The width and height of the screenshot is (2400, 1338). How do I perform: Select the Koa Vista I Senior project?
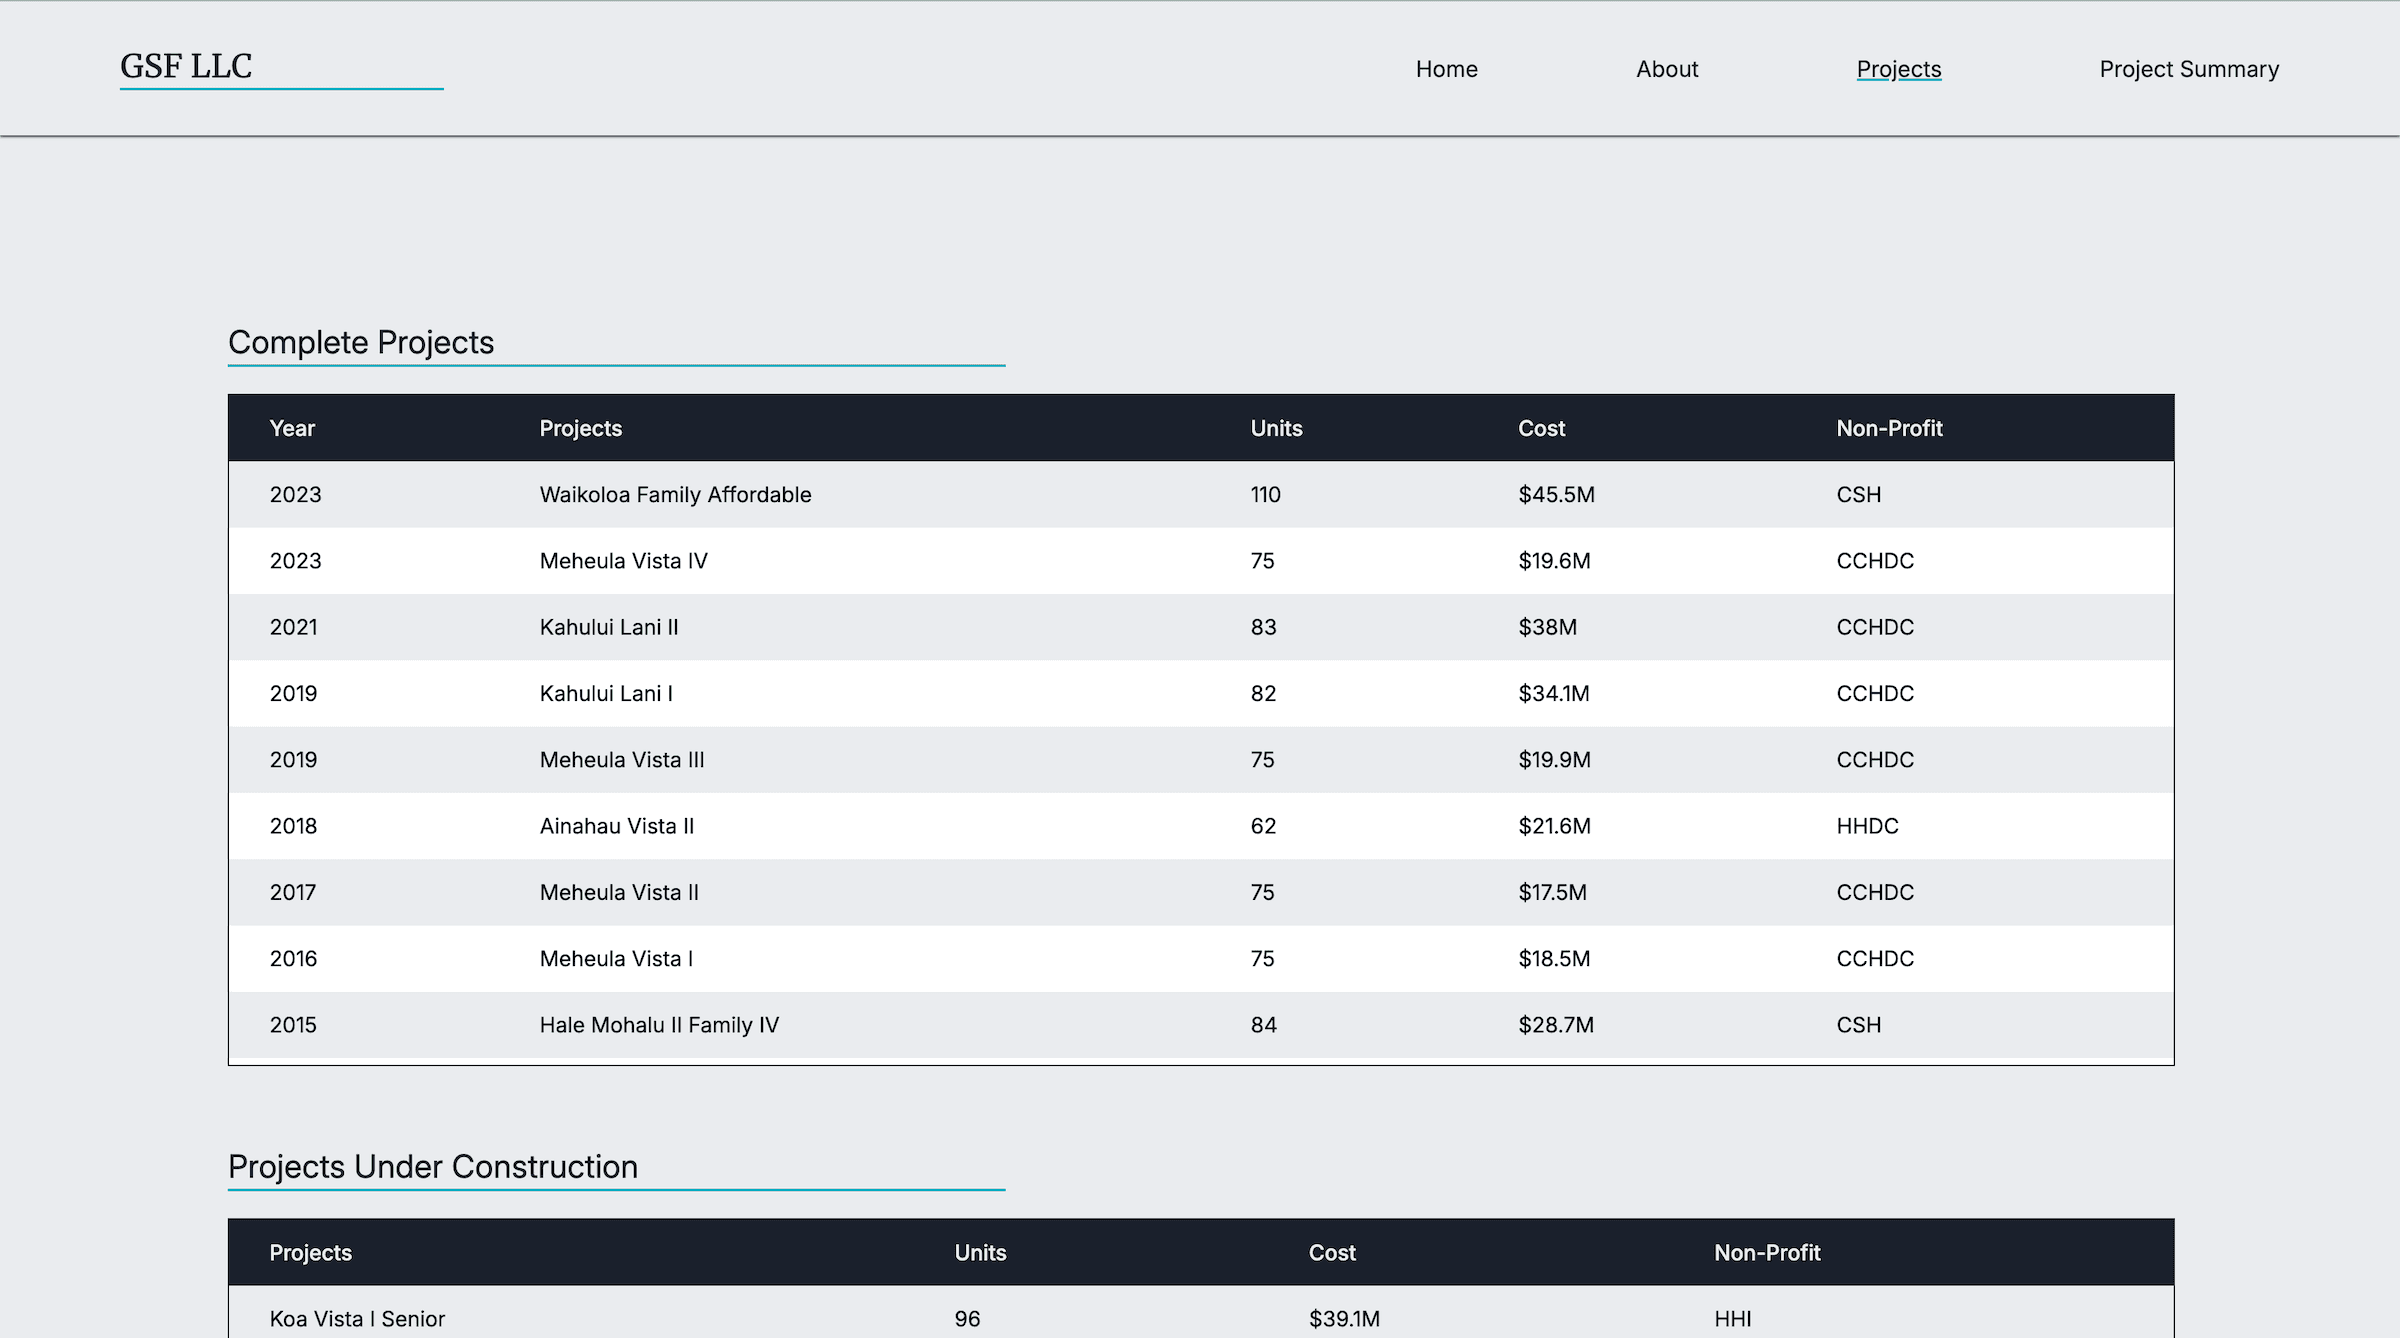click(x=357, y=1319)
